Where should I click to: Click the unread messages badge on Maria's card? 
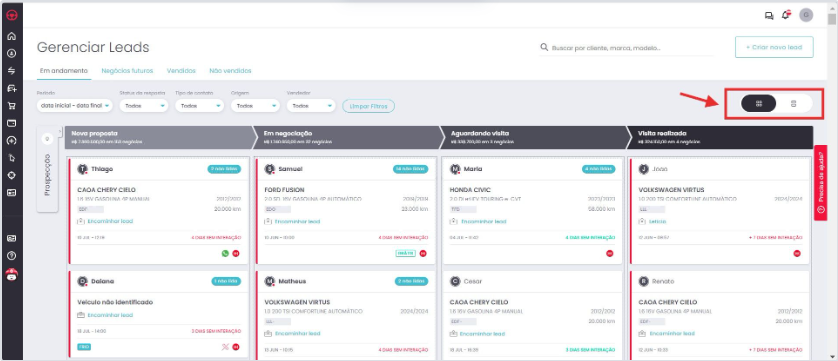coord(599,169)
